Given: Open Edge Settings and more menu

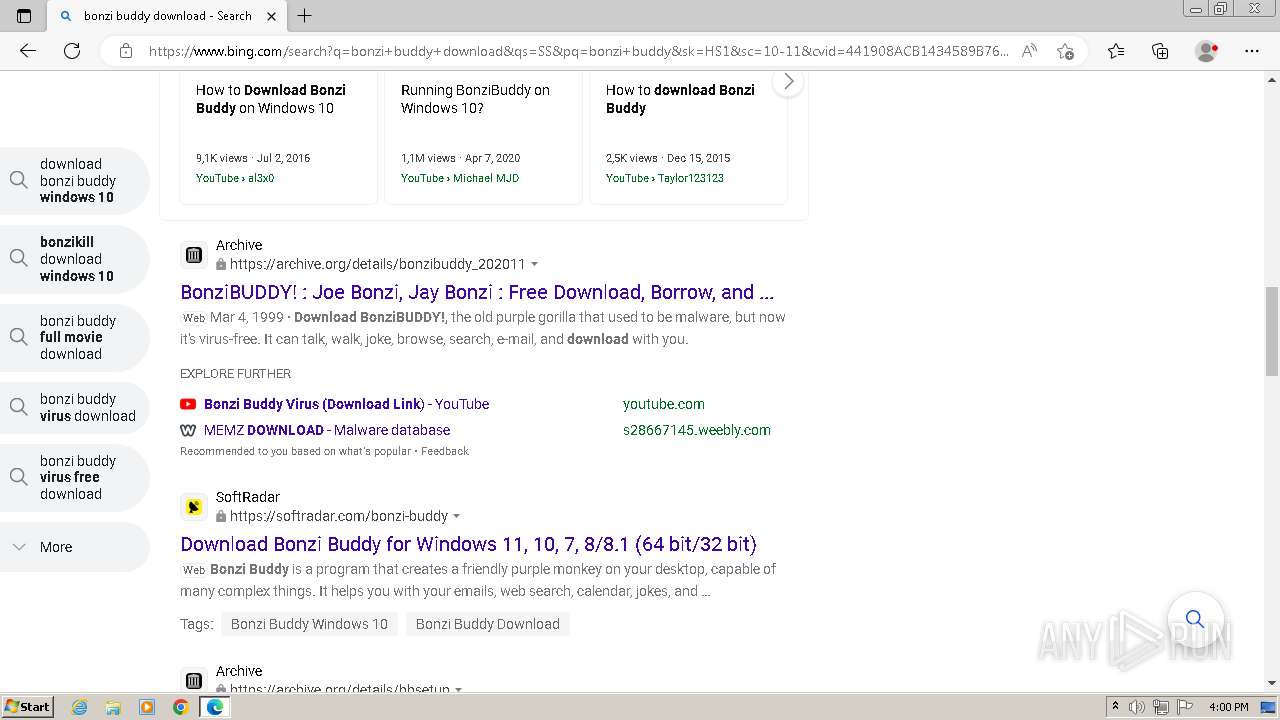Looking at the screenshot, I should coord(1252,51).
